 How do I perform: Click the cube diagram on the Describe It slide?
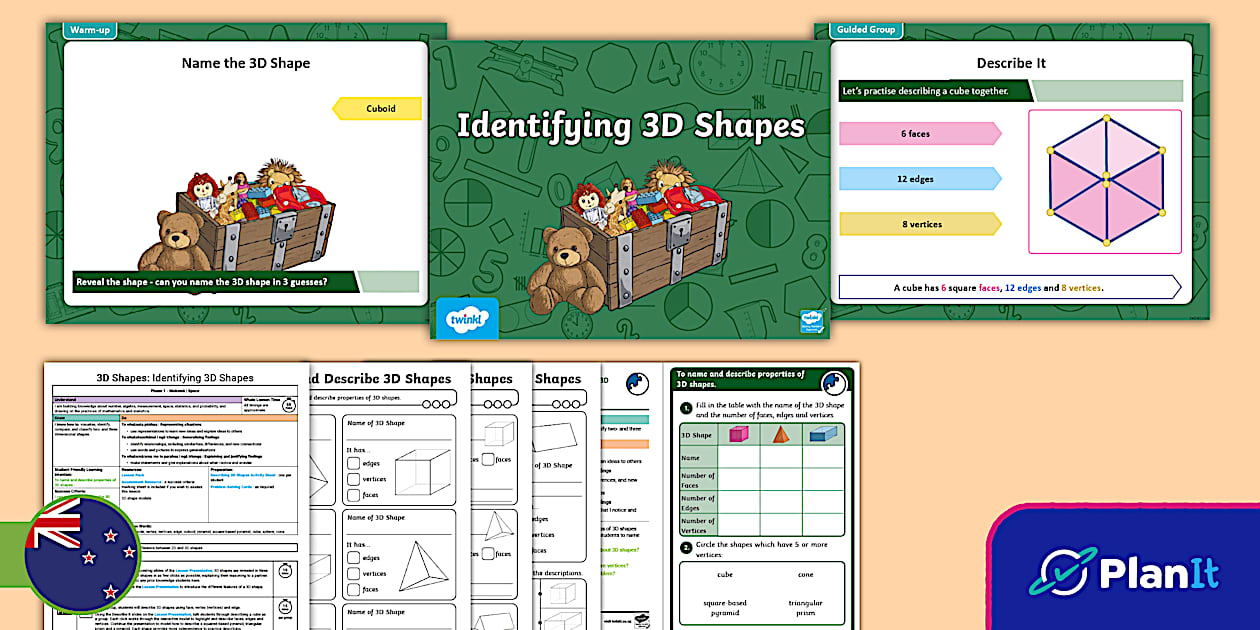click(x=1104, y=181)
